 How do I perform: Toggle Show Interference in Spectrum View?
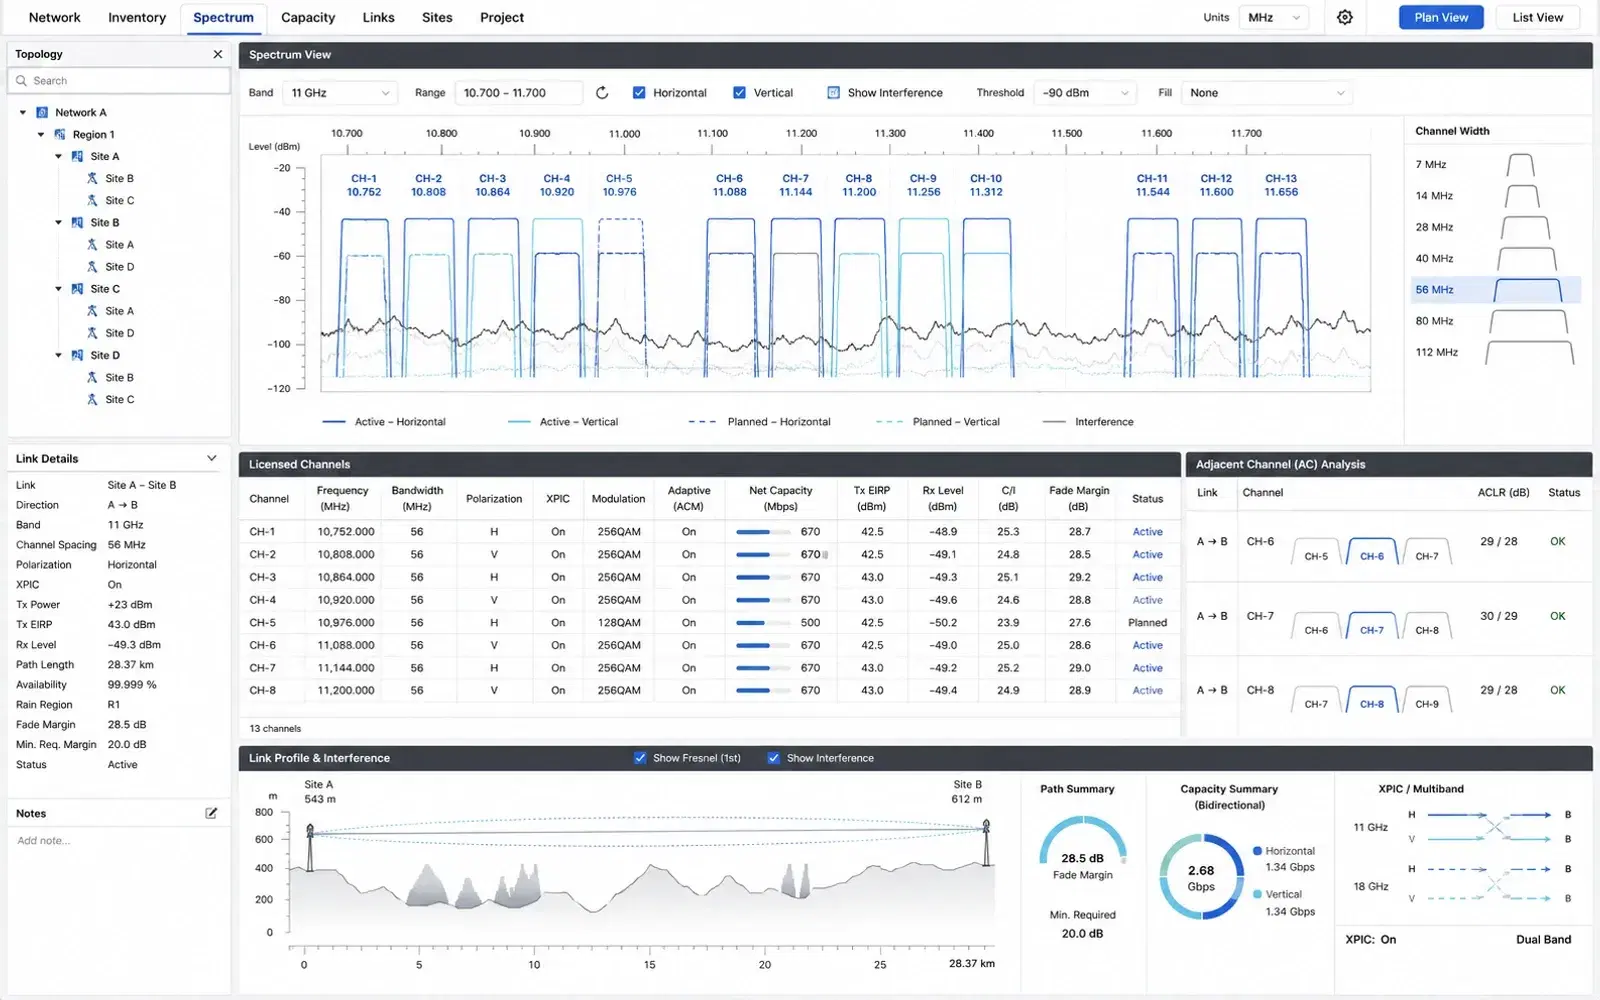click(x=833, y=93)
